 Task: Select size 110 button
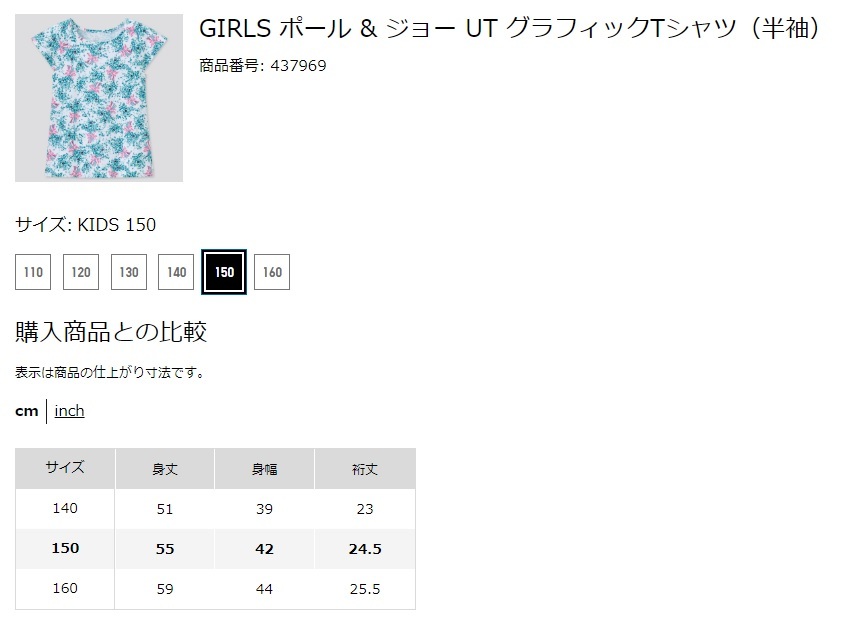click(33, 272)
